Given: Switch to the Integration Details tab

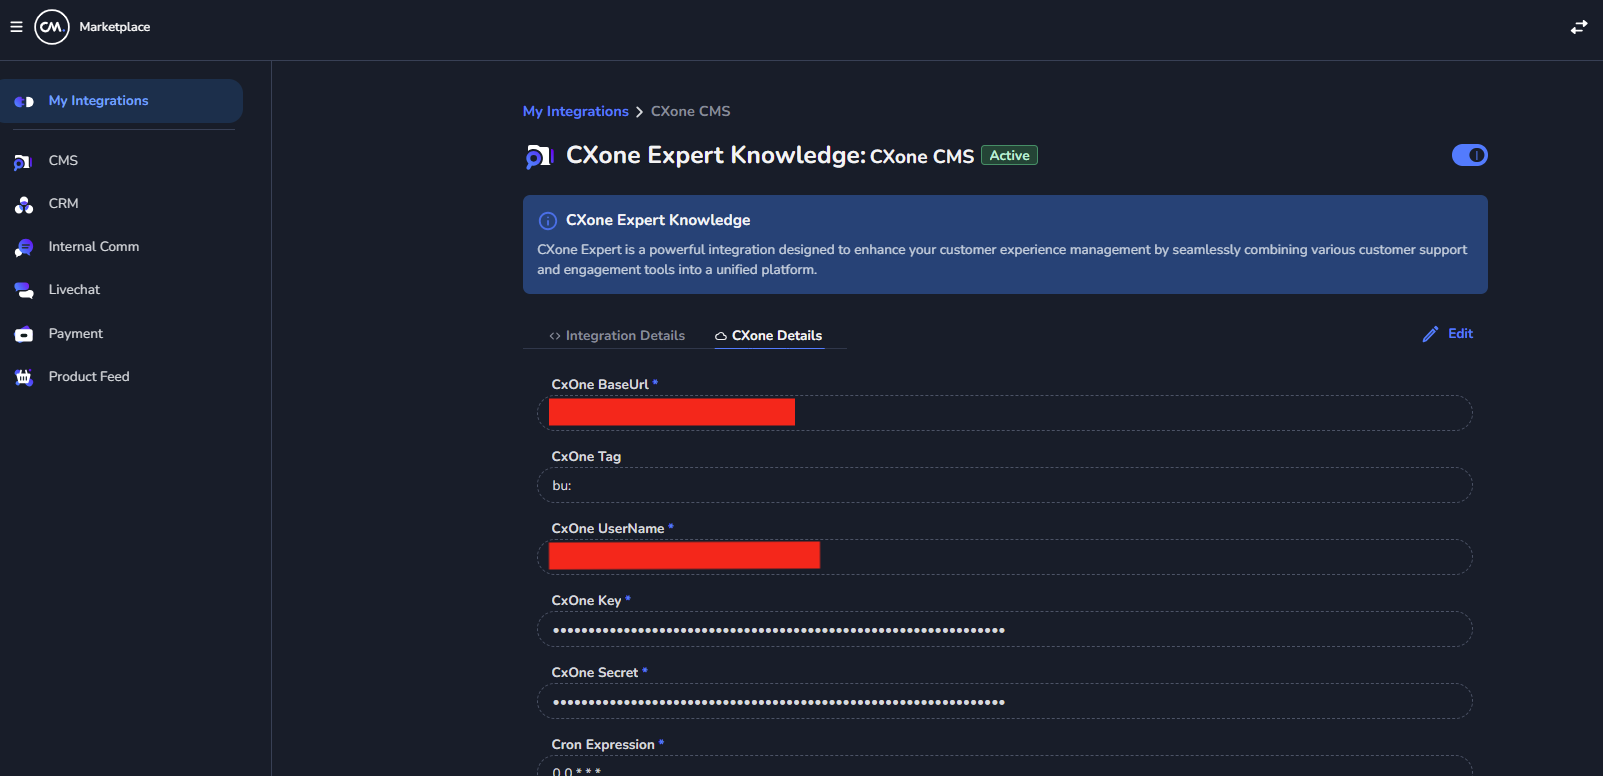Looking at the screenshot, I should point(617,335).
